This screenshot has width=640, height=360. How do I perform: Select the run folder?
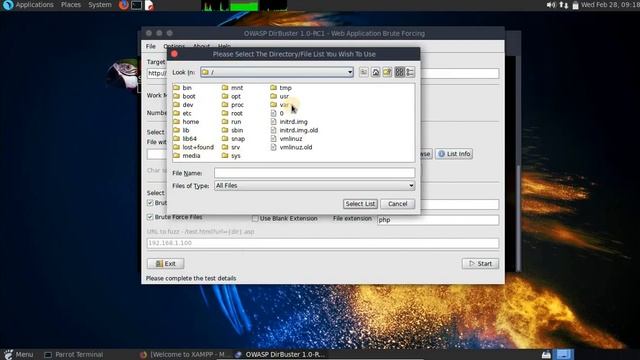[231, 122]
